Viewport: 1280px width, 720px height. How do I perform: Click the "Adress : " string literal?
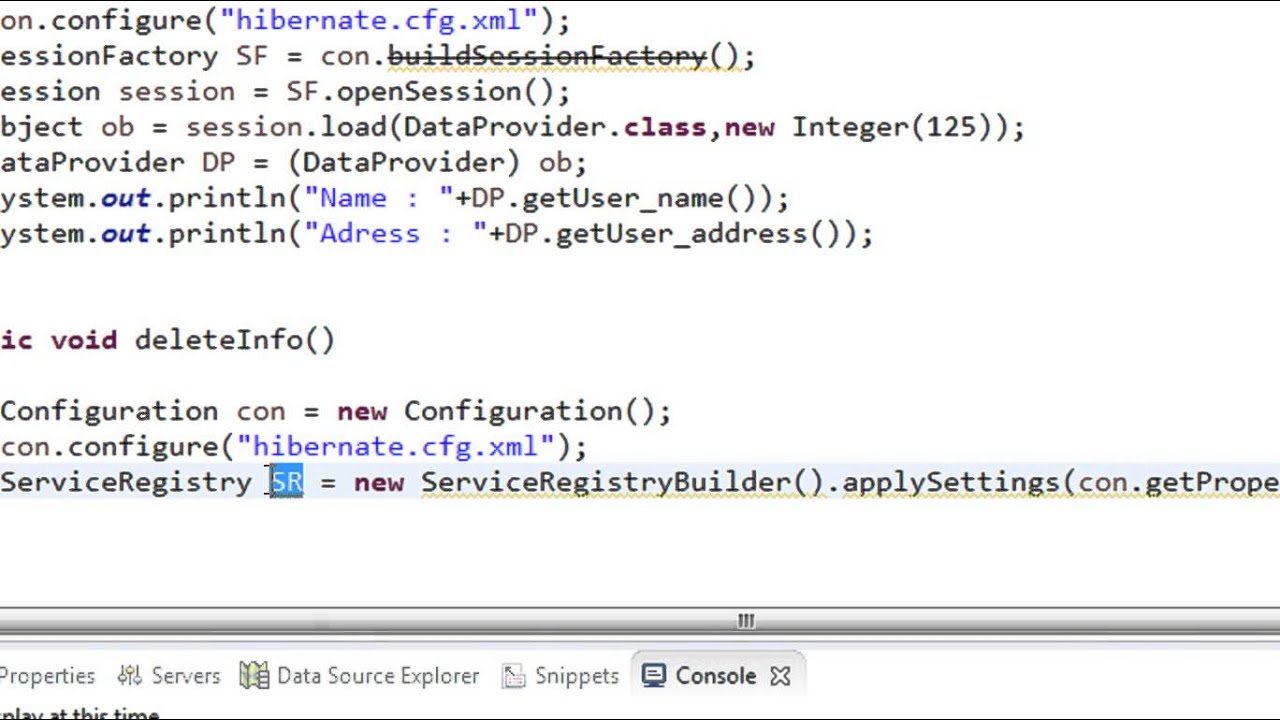[396, 234]
